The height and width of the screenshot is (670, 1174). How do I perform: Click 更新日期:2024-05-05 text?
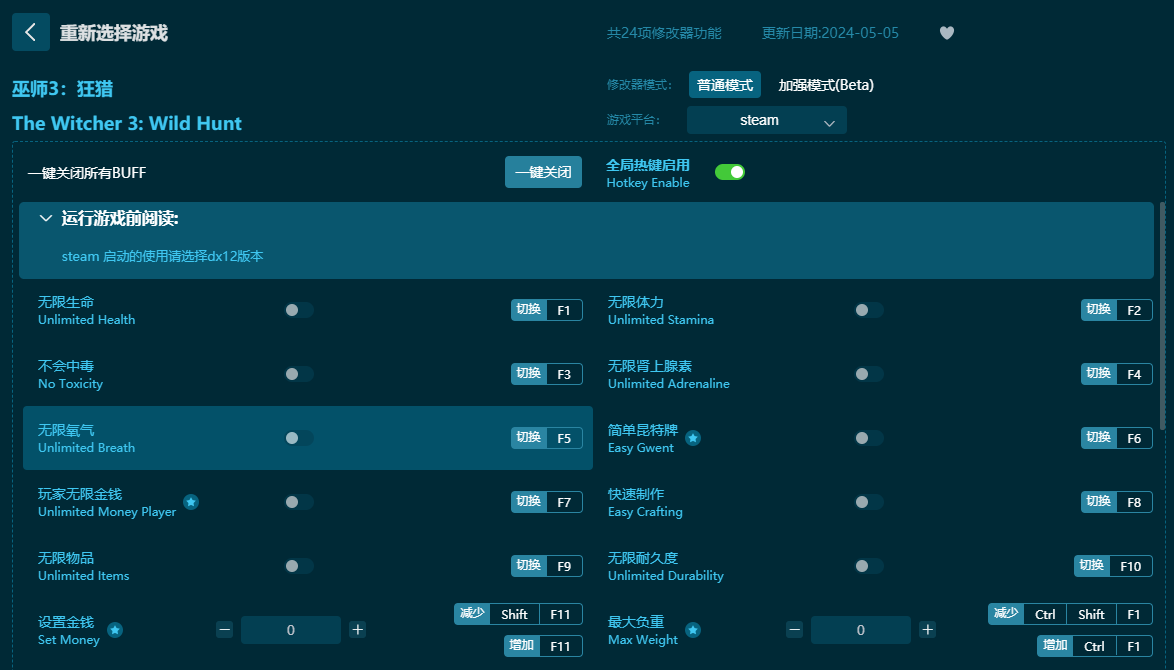[x=830, y=33]
